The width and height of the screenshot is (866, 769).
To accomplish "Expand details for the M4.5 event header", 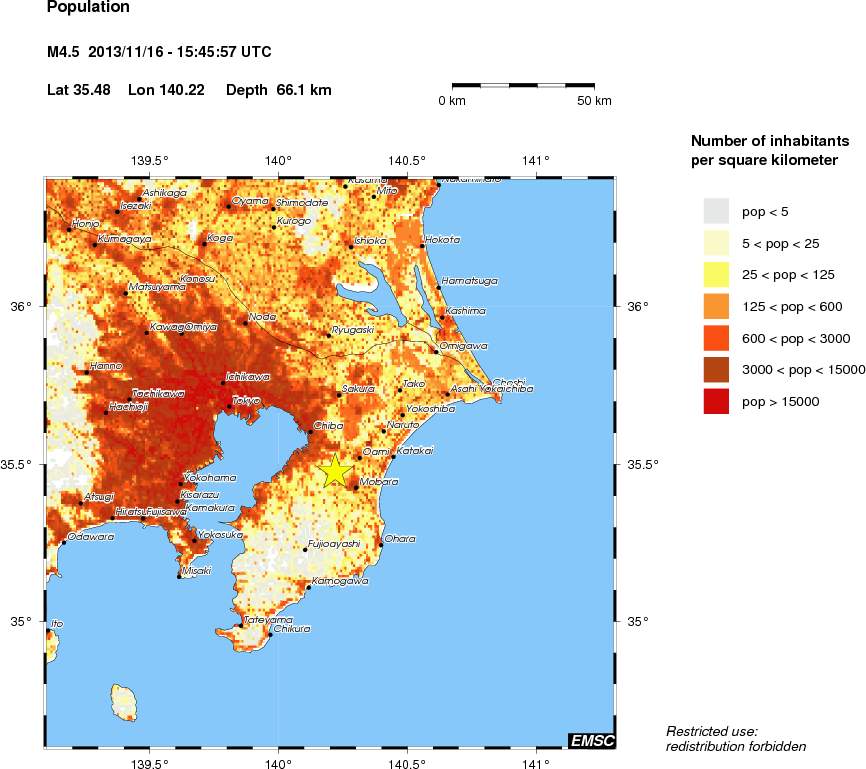I will (x=157, y=51).
